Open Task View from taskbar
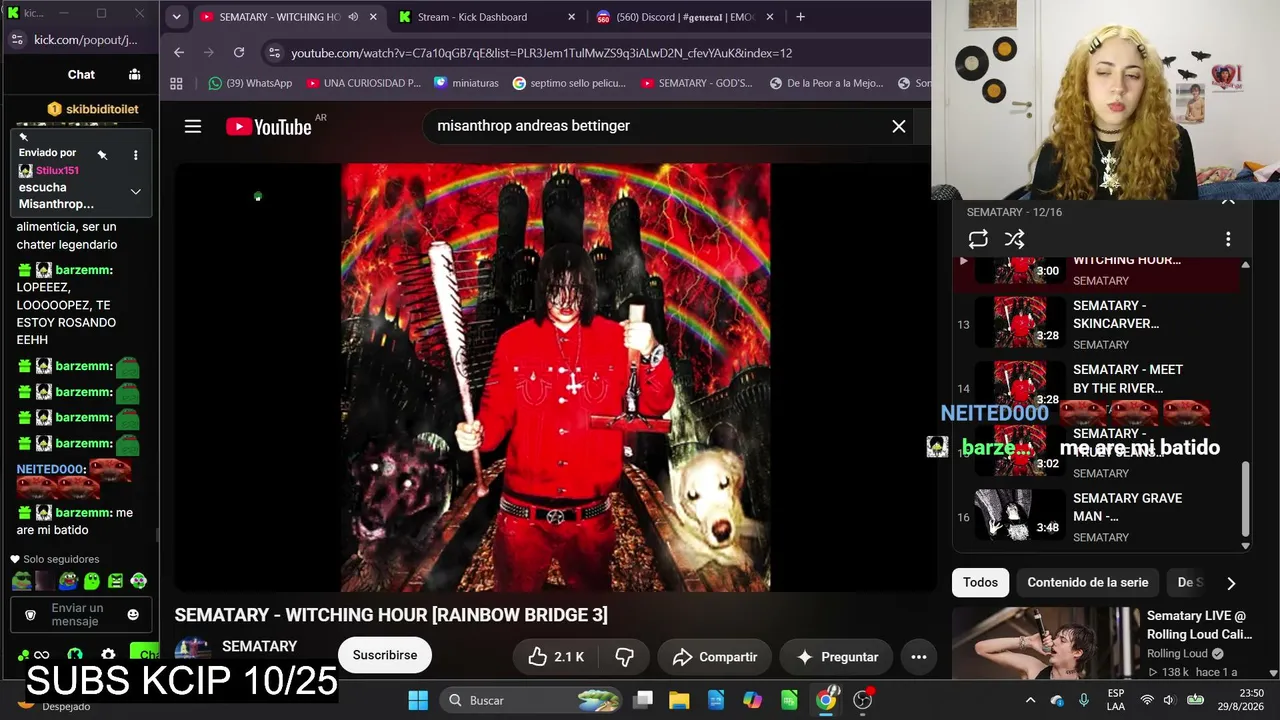 (643, 700)
